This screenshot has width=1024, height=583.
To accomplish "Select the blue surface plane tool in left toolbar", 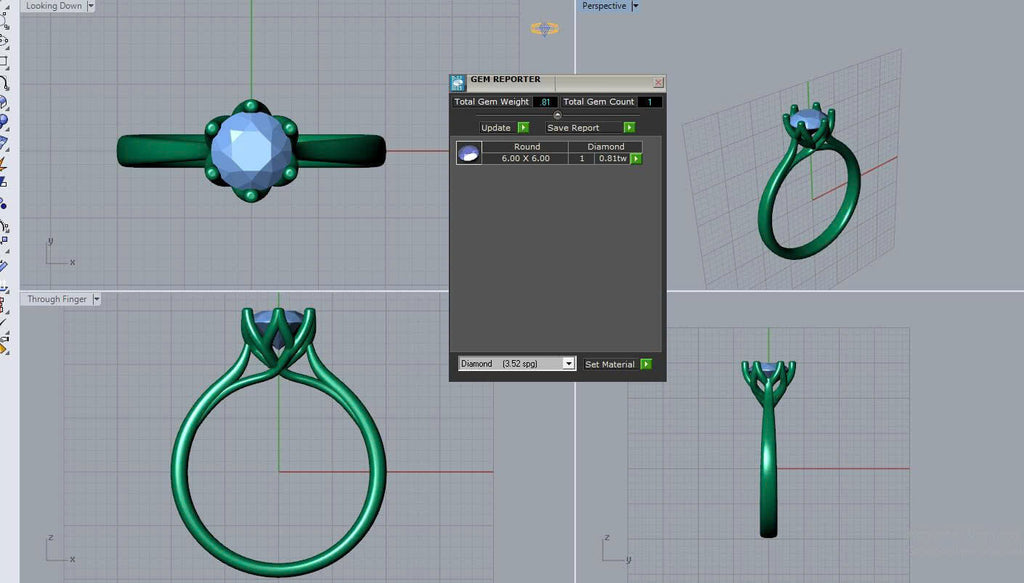I will [3, 142].
